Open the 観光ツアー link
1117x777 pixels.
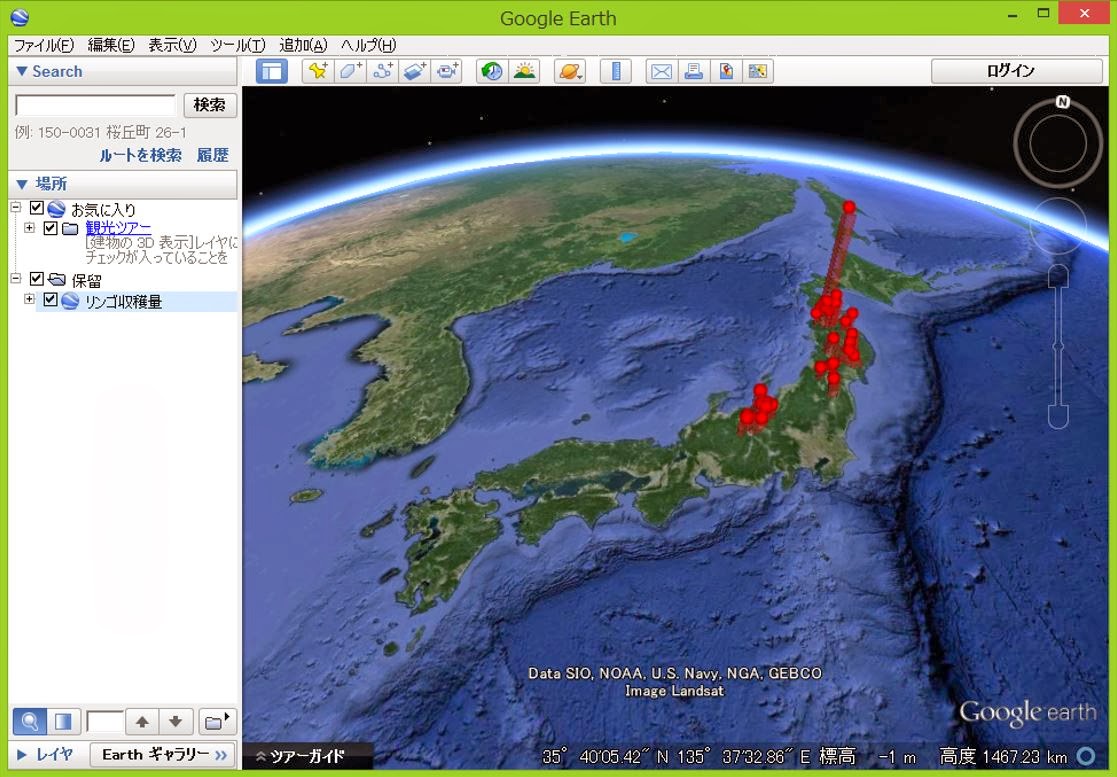(x=118, y=228)
